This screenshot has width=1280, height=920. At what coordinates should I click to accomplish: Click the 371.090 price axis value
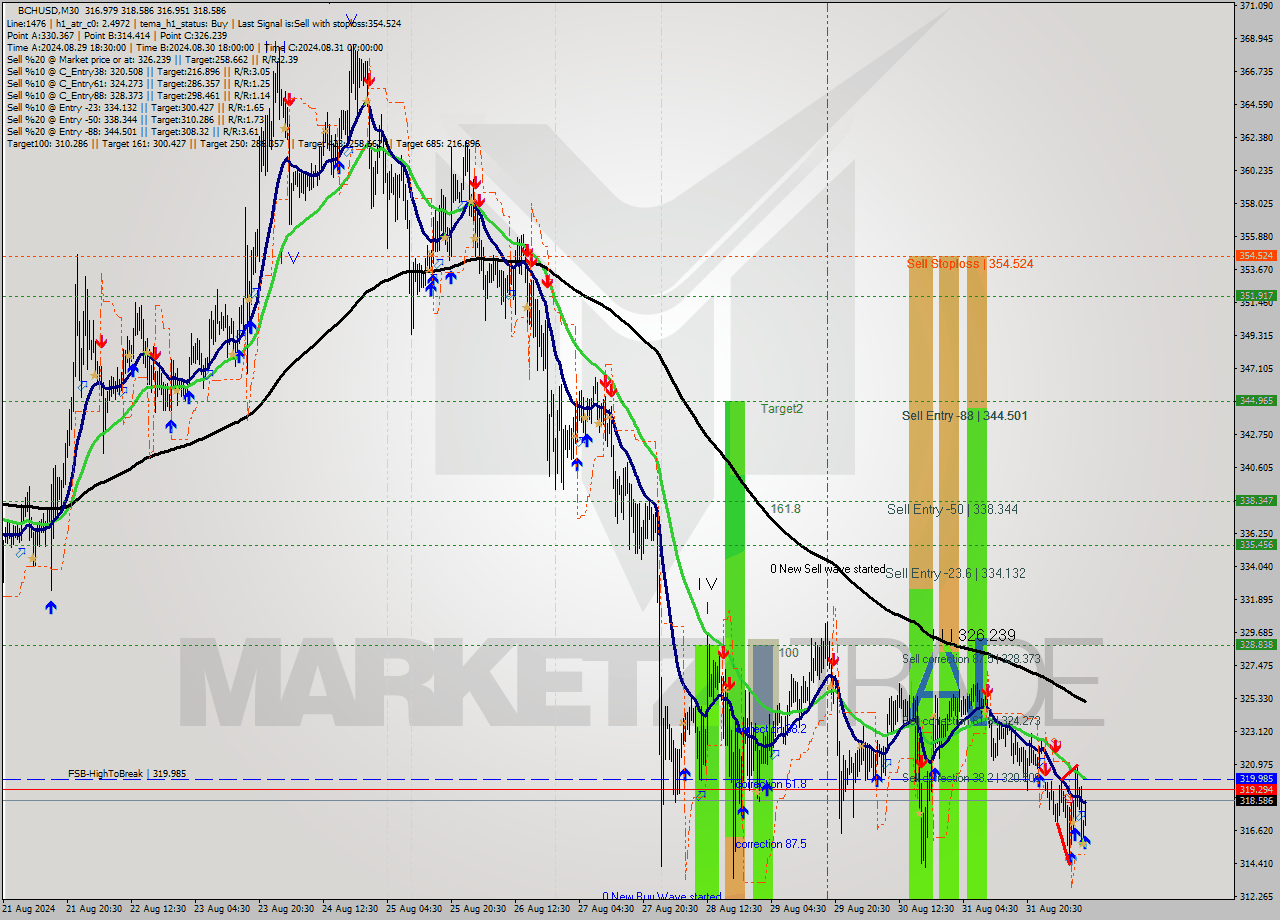tap(1256, 6)
